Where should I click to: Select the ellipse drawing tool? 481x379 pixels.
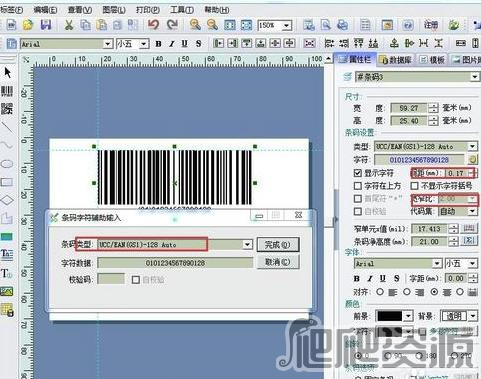tap(7, 164)
